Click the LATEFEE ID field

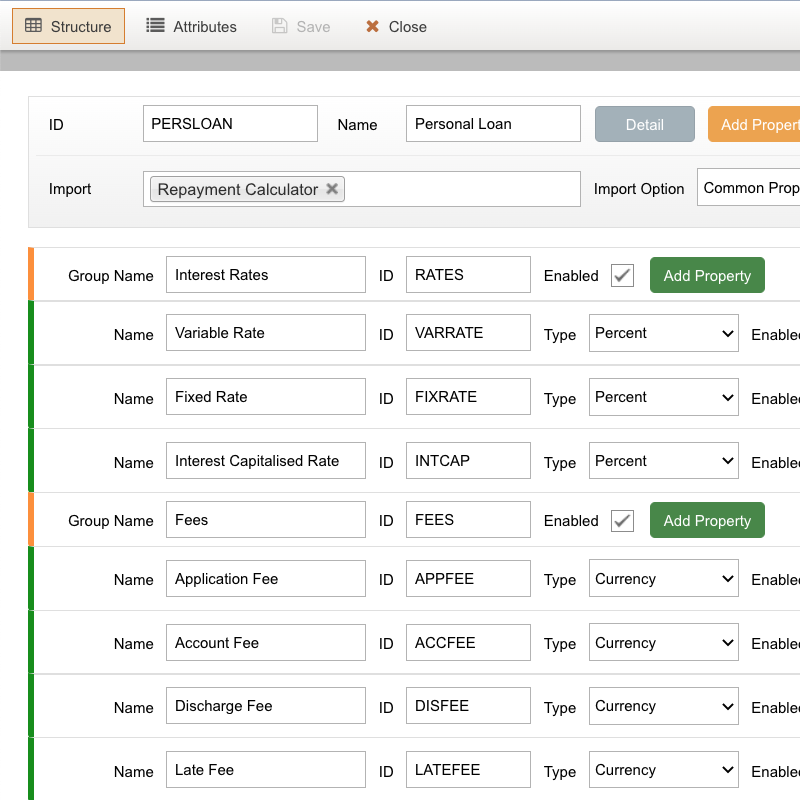click(468, 769)
